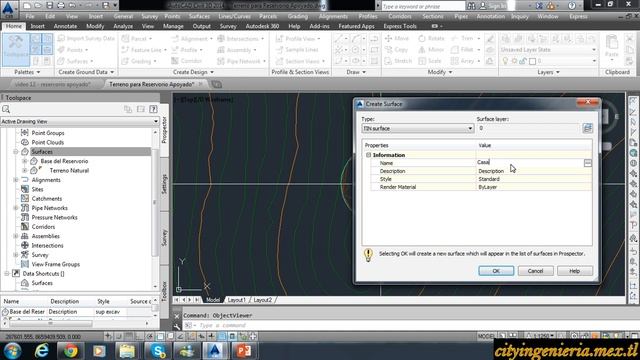Click the Toolspace help icon
This screenshot has height=360, width=640.
[x=153, y=109]
